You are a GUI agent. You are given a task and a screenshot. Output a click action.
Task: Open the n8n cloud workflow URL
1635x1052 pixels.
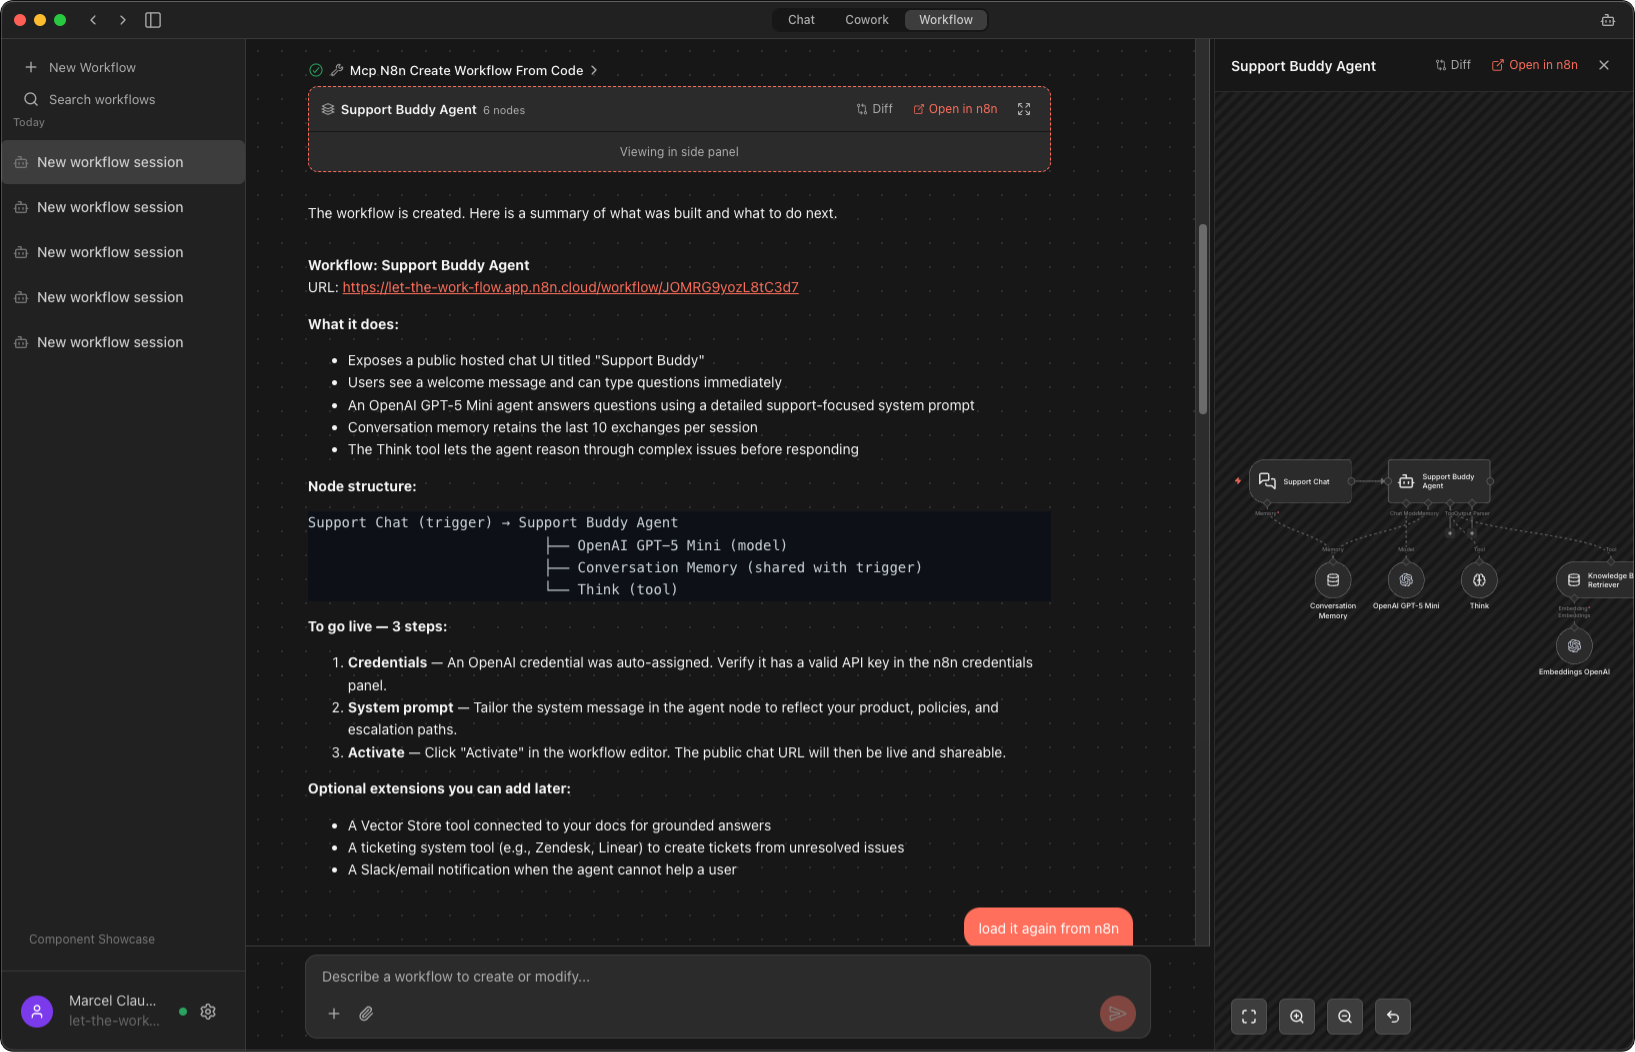pyautogui.click(x=570, y=287)
